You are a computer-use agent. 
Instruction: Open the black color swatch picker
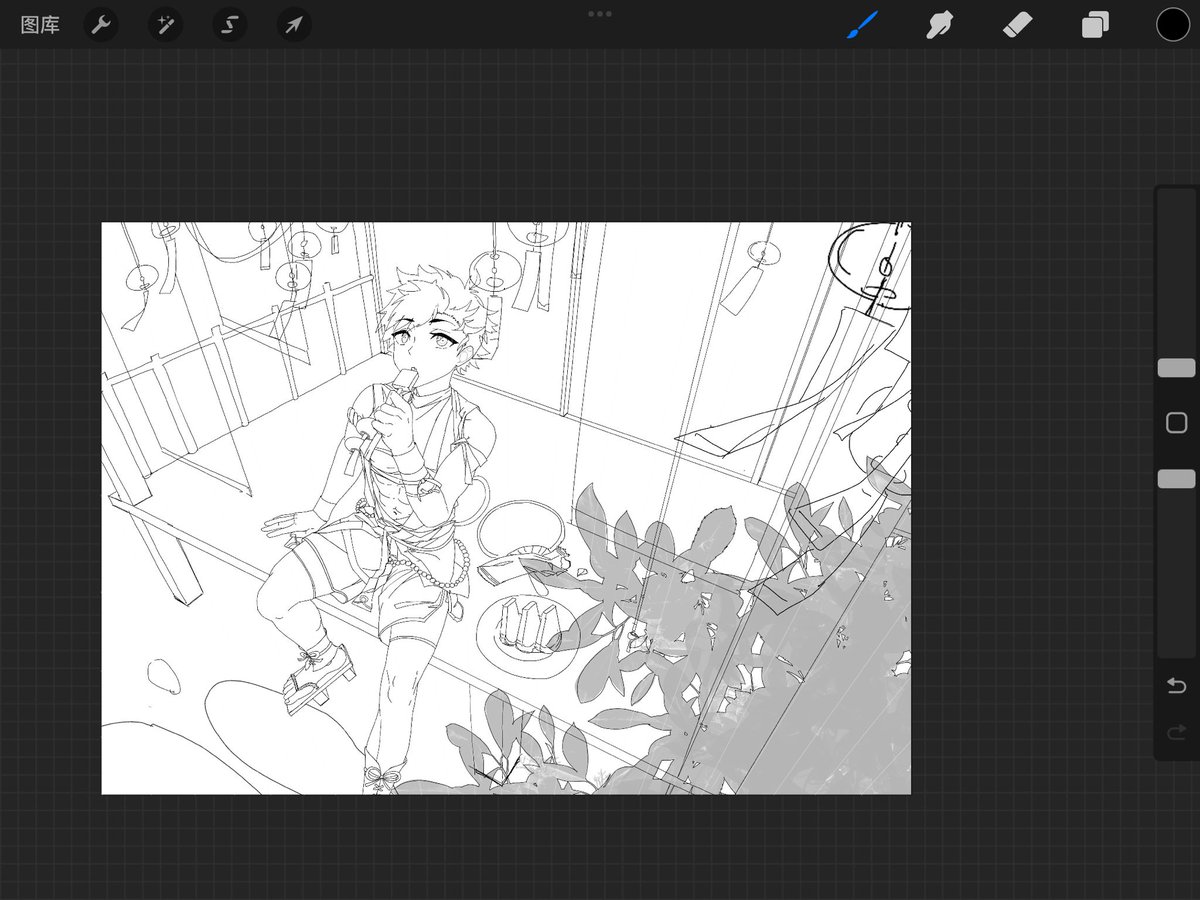point(1173,25)
